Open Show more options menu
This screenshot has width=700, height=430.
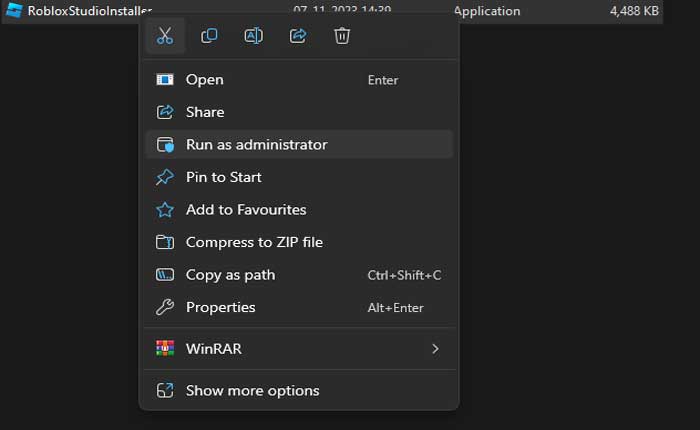252,391
